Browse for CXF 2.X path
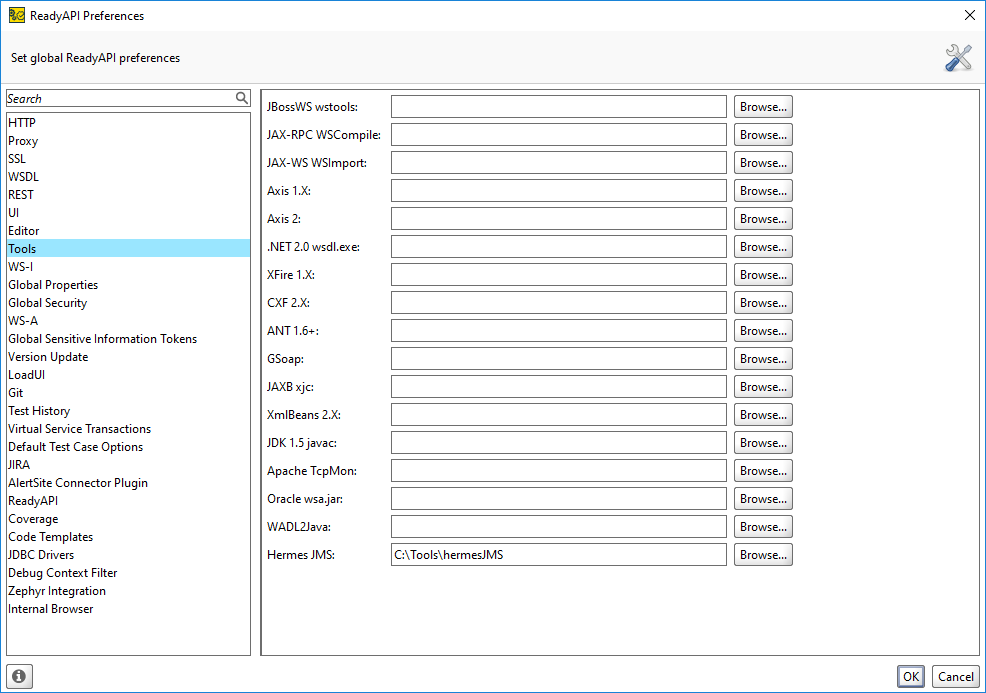The height and width of the screenshot is (693, 986). [763, 302]
